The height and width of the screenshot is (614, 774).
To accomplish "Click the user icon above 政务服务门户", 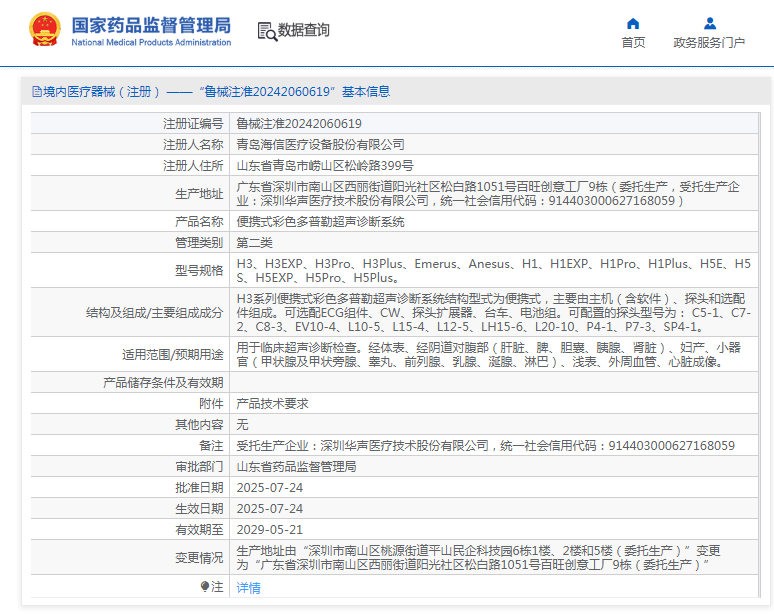I will [709, 23].
